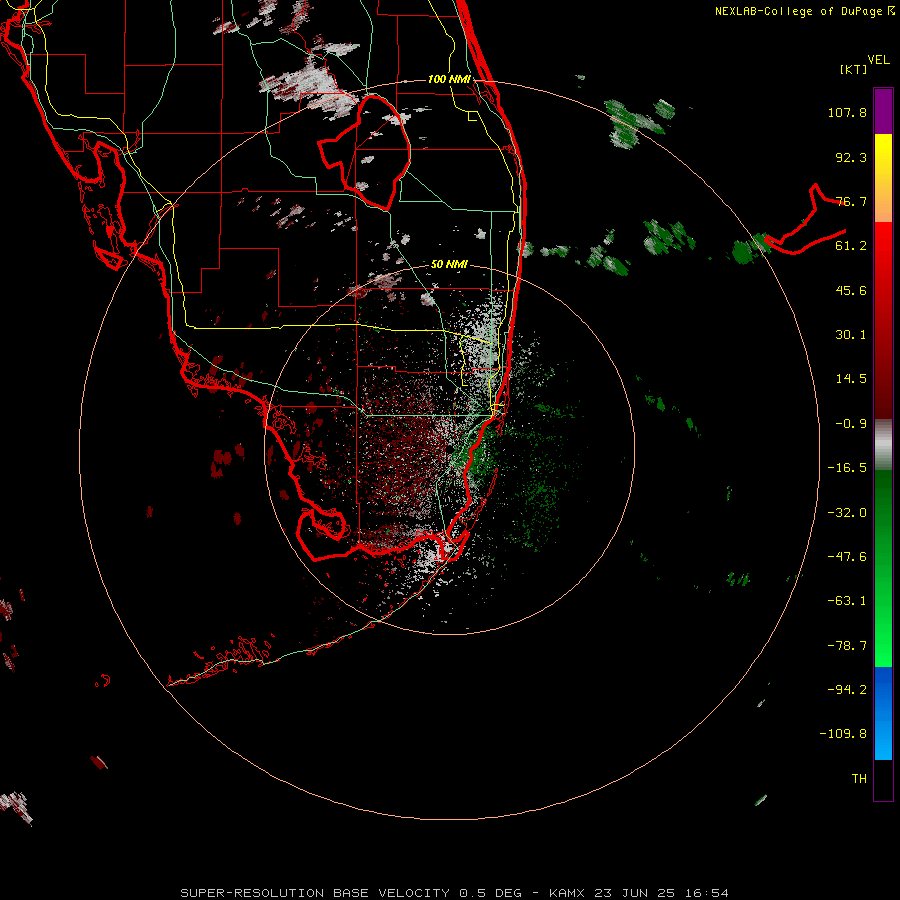Viewport: 900px width, 900px height.
Task: Click the -109.8 velocity scale value
Action: (x=843, y=734)
